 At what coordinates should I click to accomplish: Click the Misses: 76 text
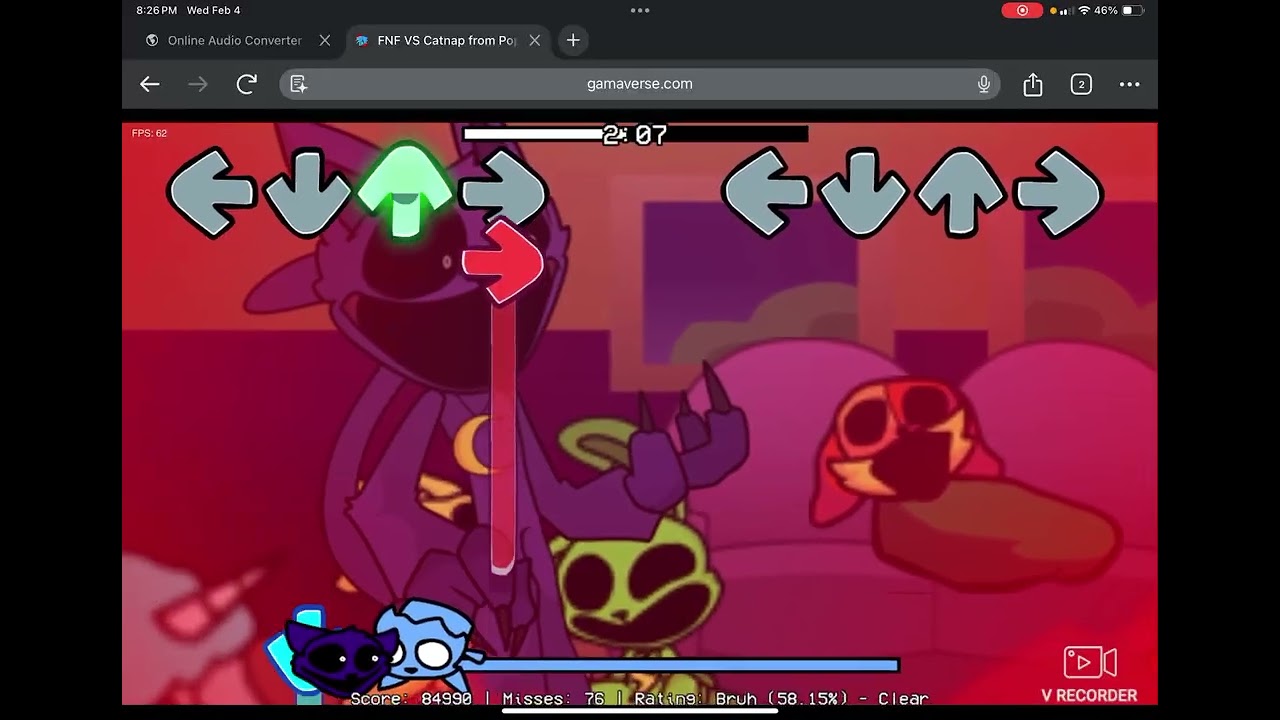coord(553,699)
